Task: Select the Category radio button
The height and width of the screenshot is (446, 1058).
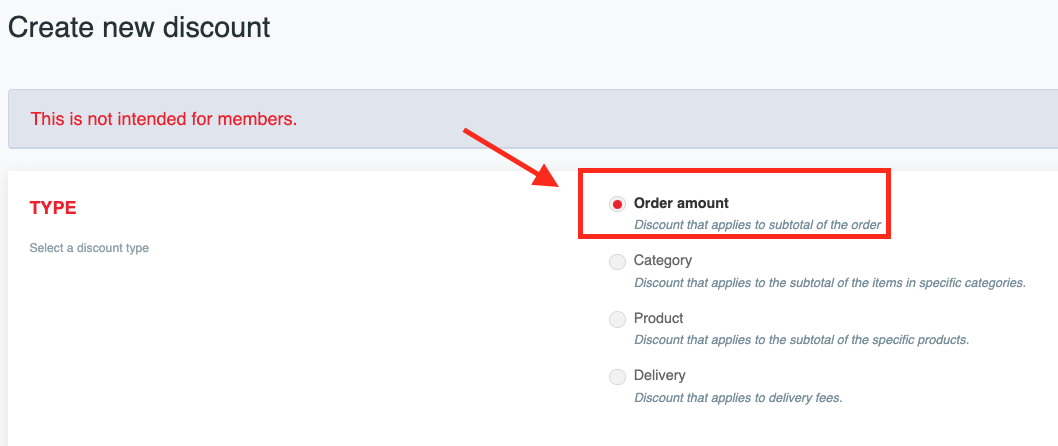Action: (617, 262)
